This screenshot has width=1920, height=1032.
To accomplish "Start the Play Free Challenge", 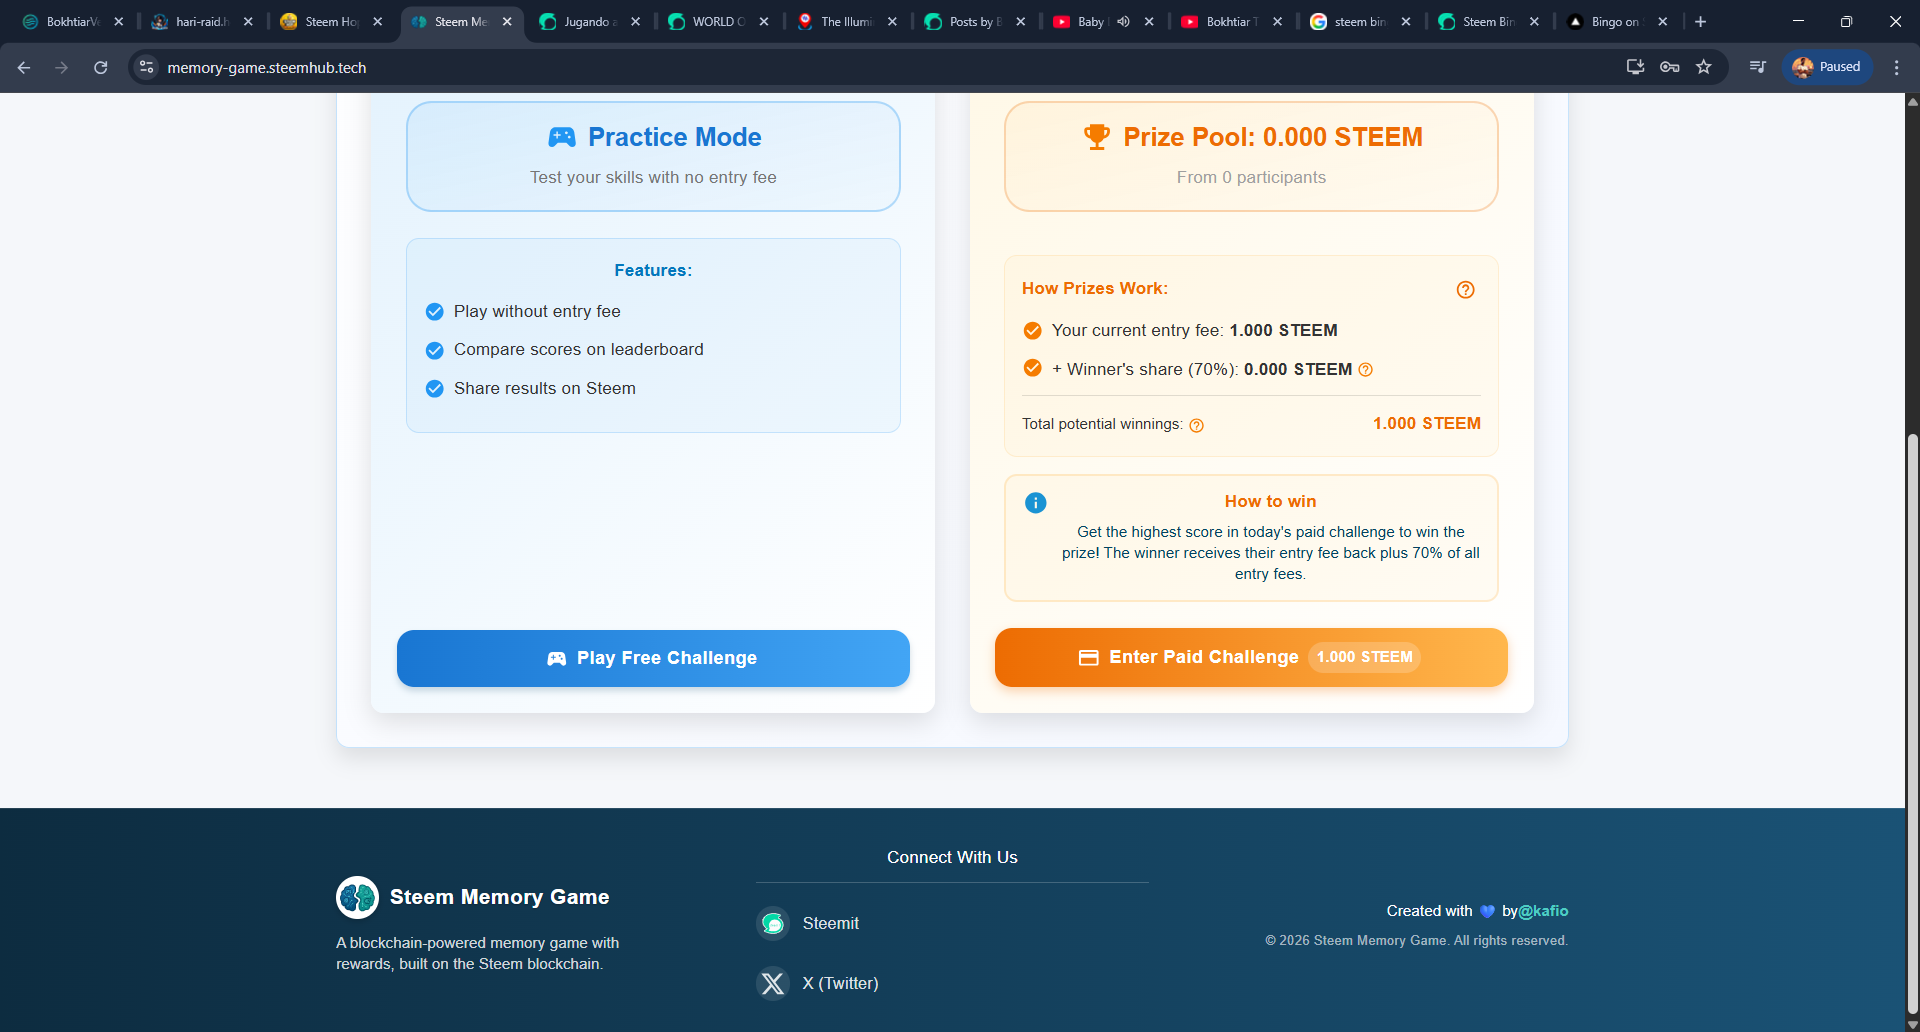I will tap(653, 658).
